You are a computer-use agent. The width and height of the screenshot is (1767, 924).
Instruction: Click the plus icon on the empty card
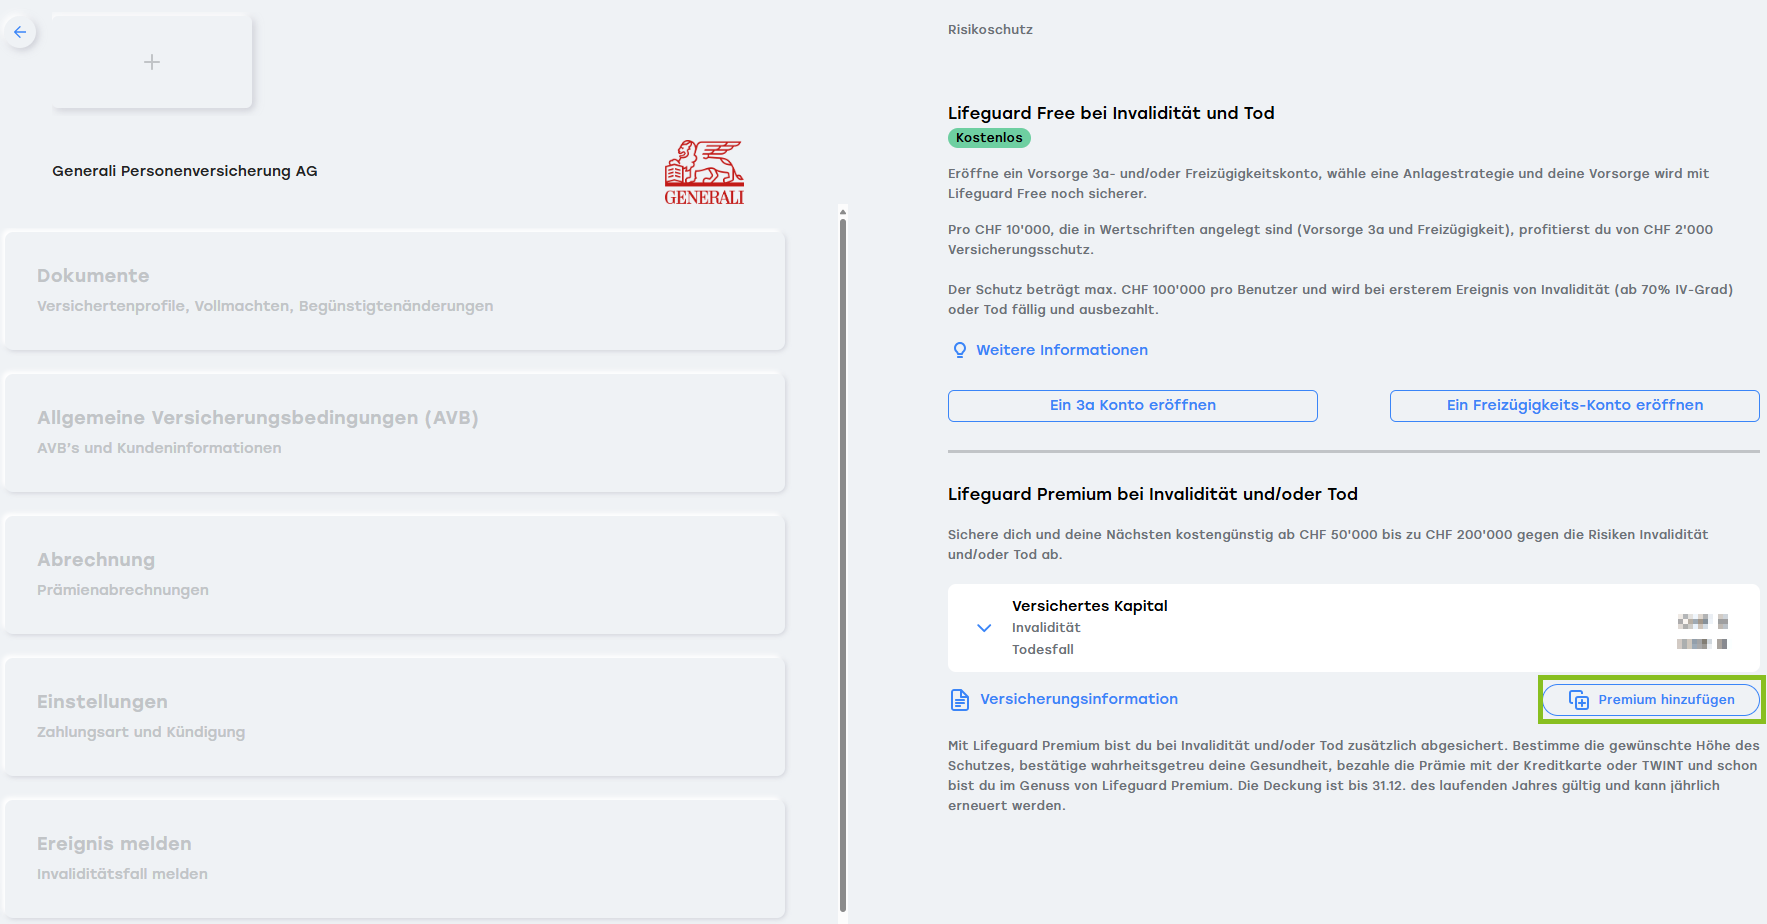click(x=152, y=62)
